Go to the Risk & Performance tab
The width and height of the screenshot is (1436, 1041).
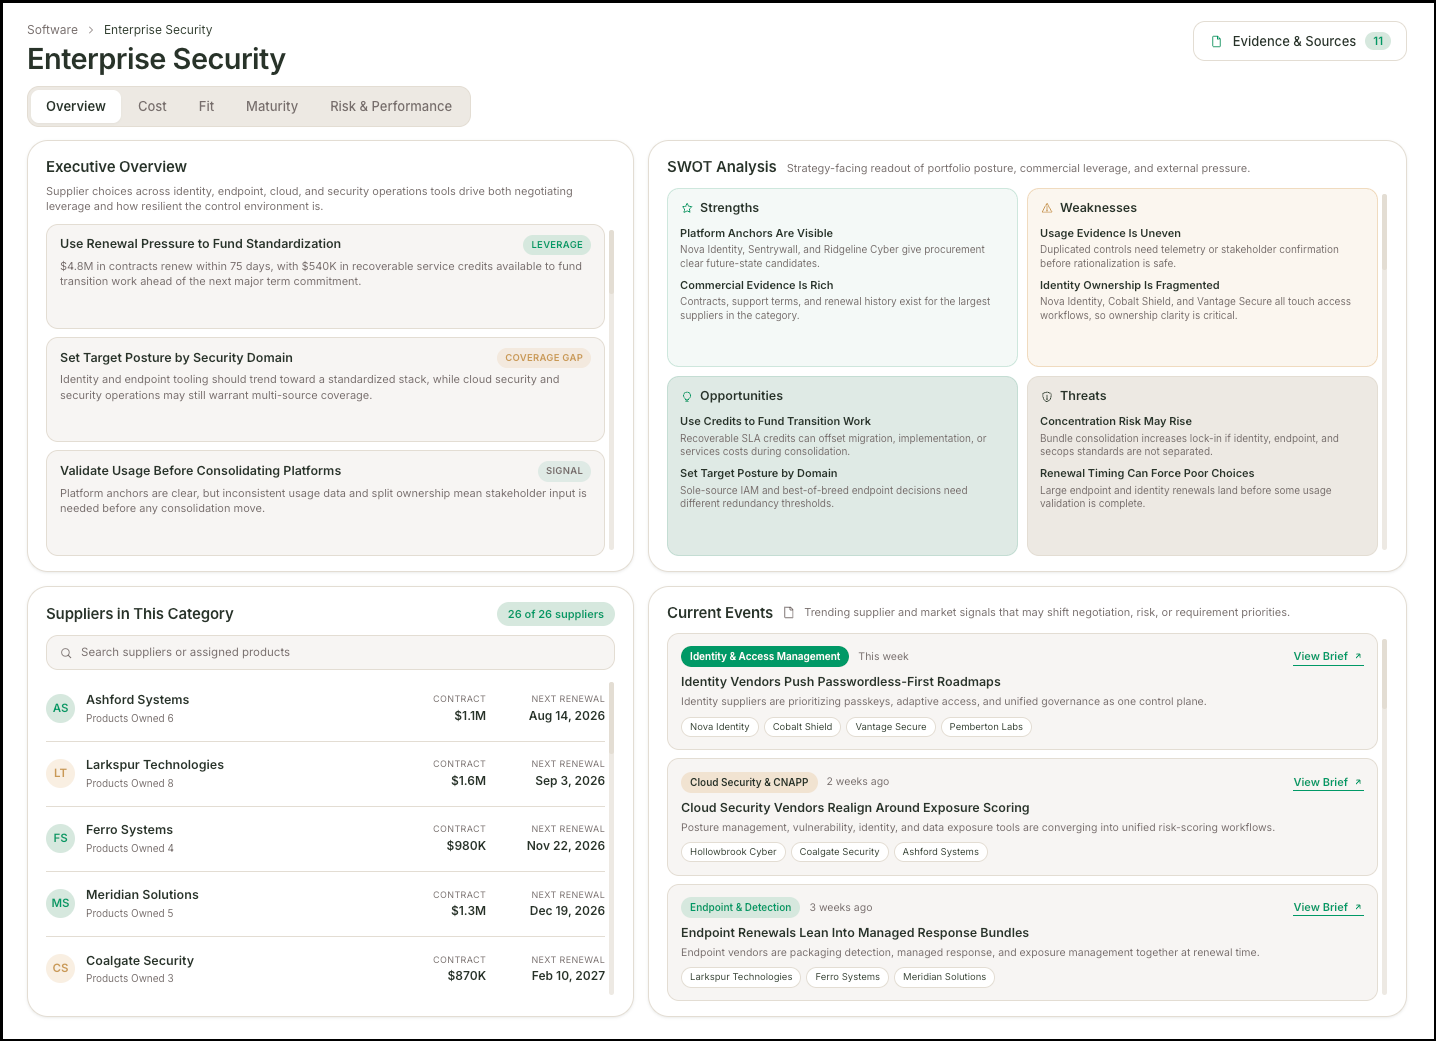click(391, 106)
